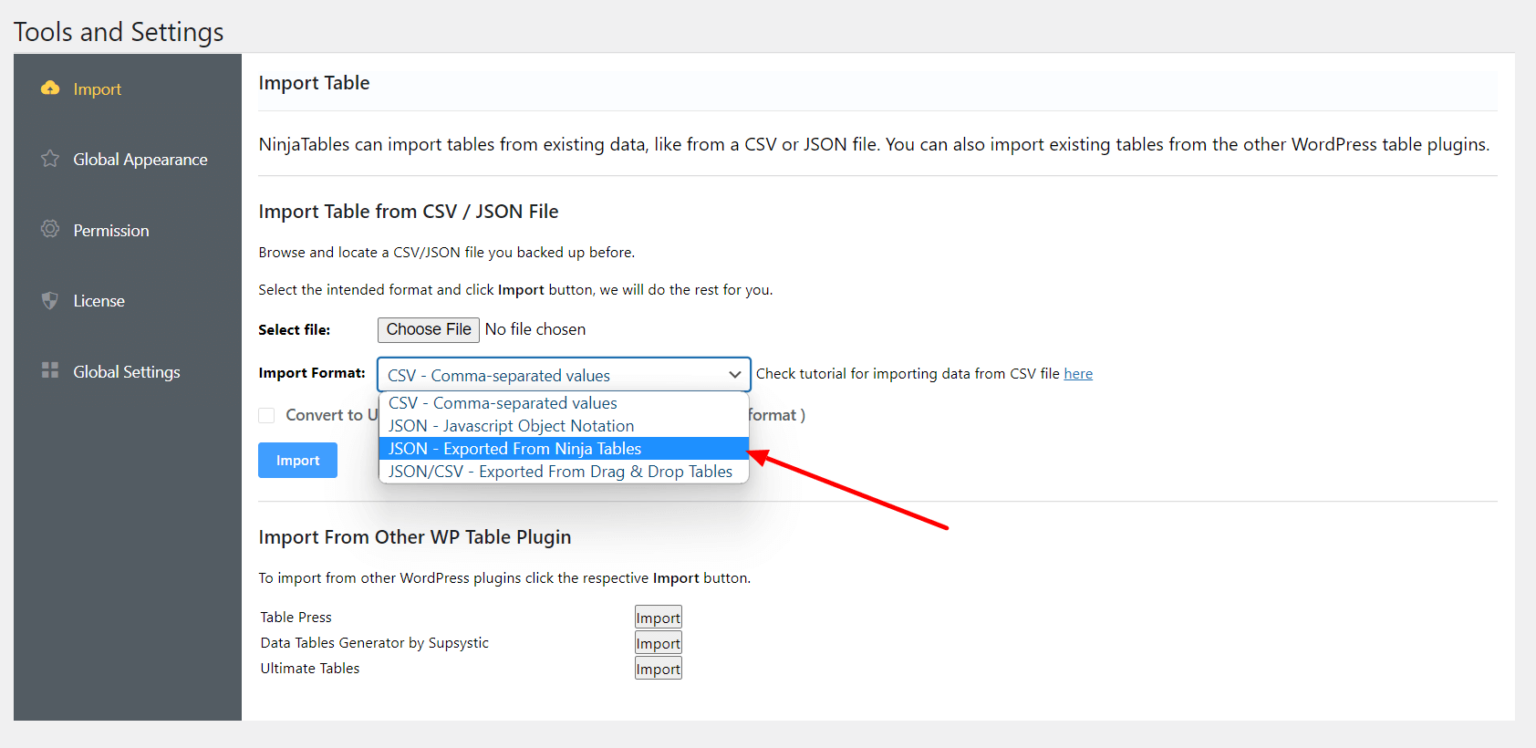Select 'JSON - Exported From Ninja Tables' option

[x=514, y=448]
